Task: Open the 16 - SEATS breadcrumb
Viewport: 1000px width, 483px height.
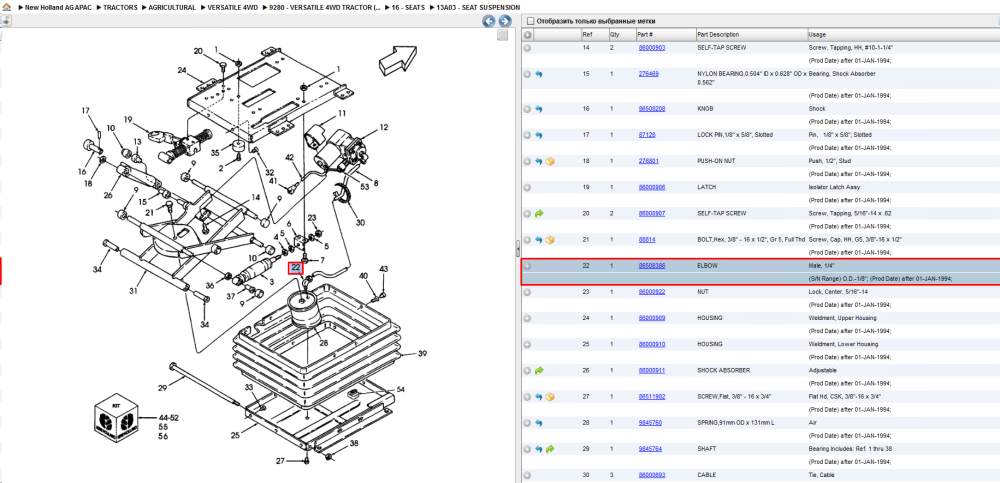Action: click(408, 8)
